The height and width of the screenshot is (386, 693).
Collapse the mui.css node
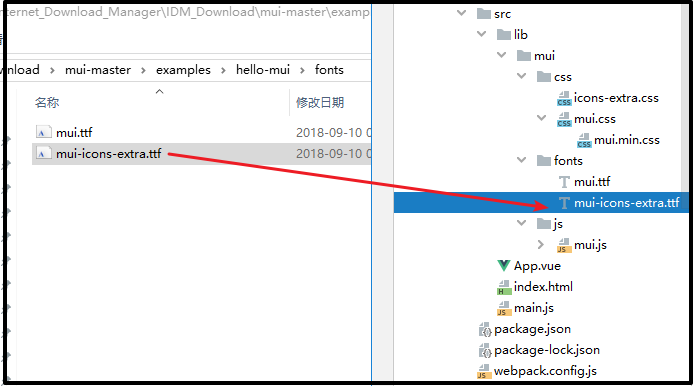(541, 118)
